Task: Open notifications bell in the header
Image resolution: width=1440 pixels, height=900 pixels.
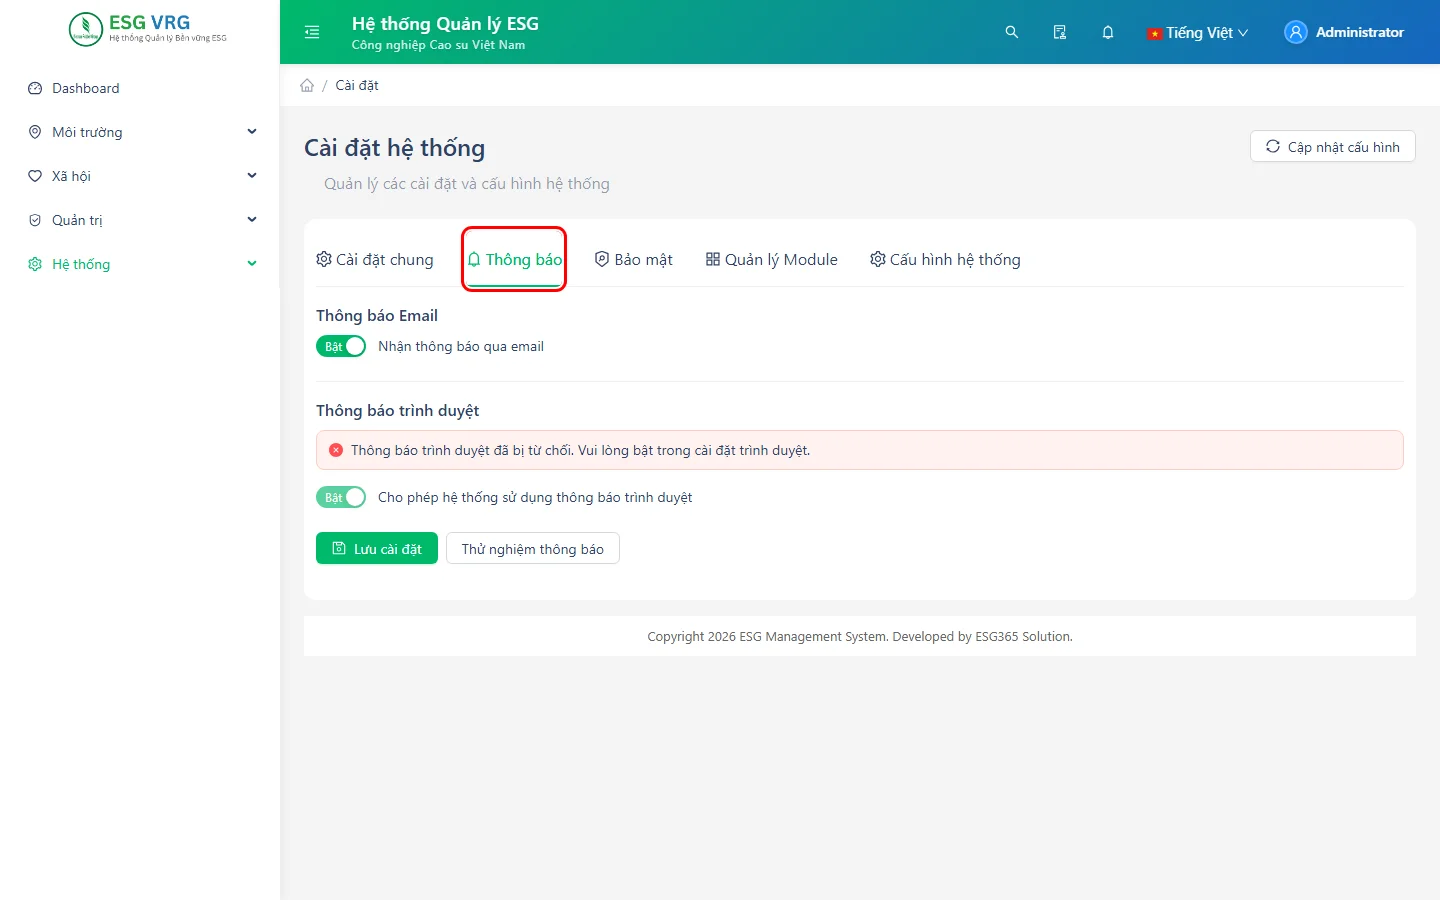Action: (x=1108, y=32)
